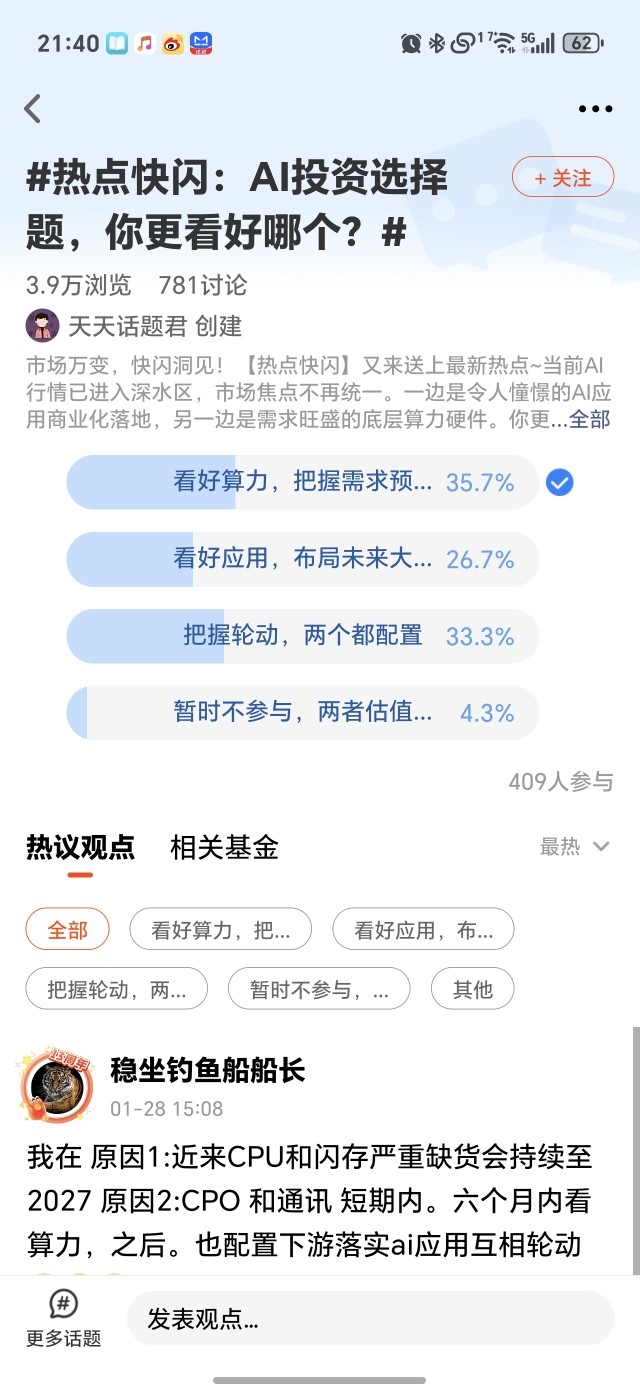Expand description via 全部 link
This screenshot has width=640, height=1400.
click(590, 419)
